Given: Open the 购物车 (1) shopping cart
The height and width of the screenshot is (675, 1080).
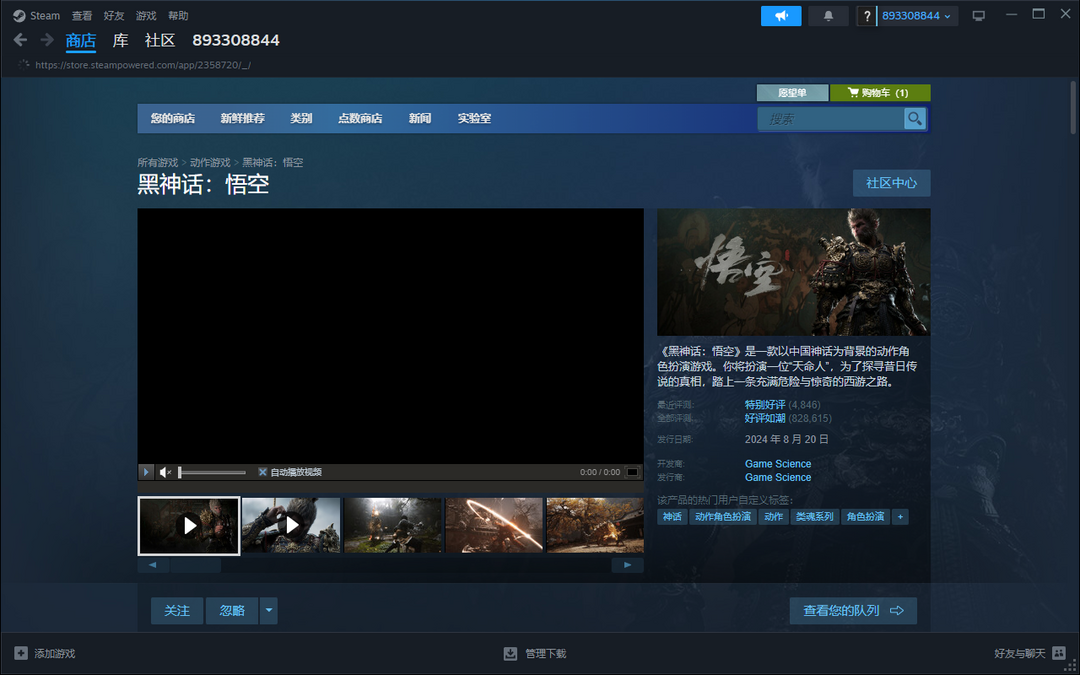Looking at the screenshot, I should tap(880, 92).
